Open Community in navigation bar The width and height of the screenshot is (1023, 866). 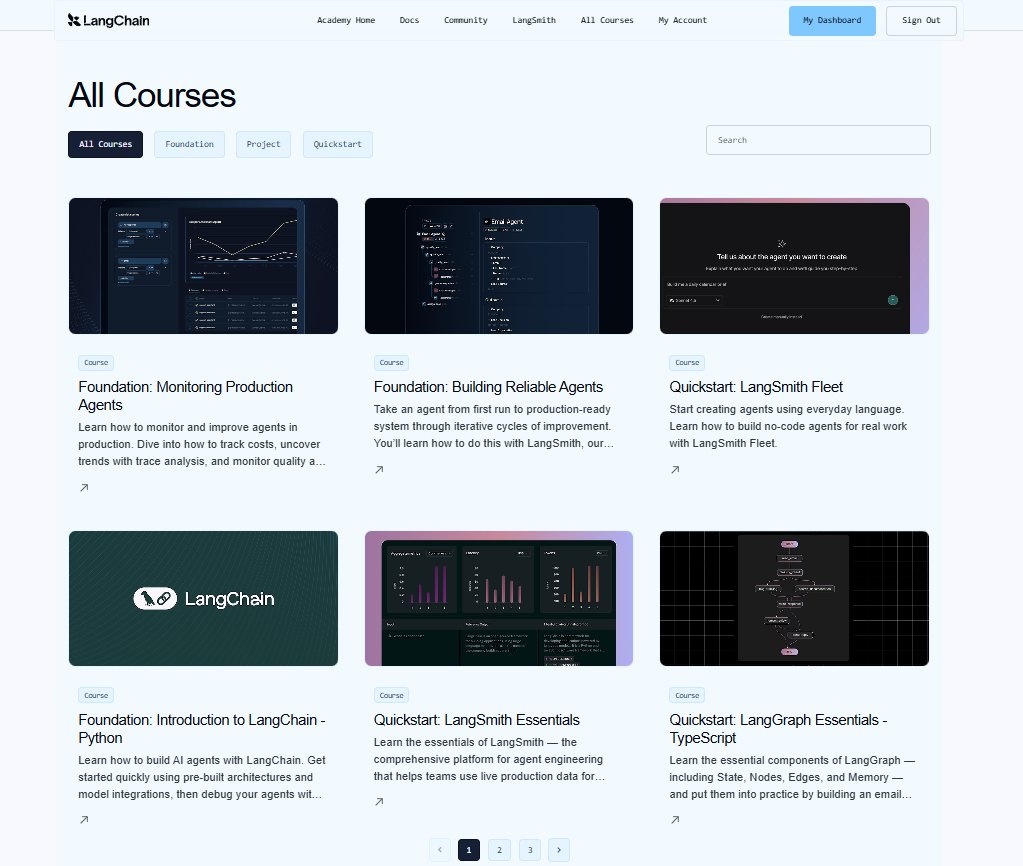tap(466, 20)
